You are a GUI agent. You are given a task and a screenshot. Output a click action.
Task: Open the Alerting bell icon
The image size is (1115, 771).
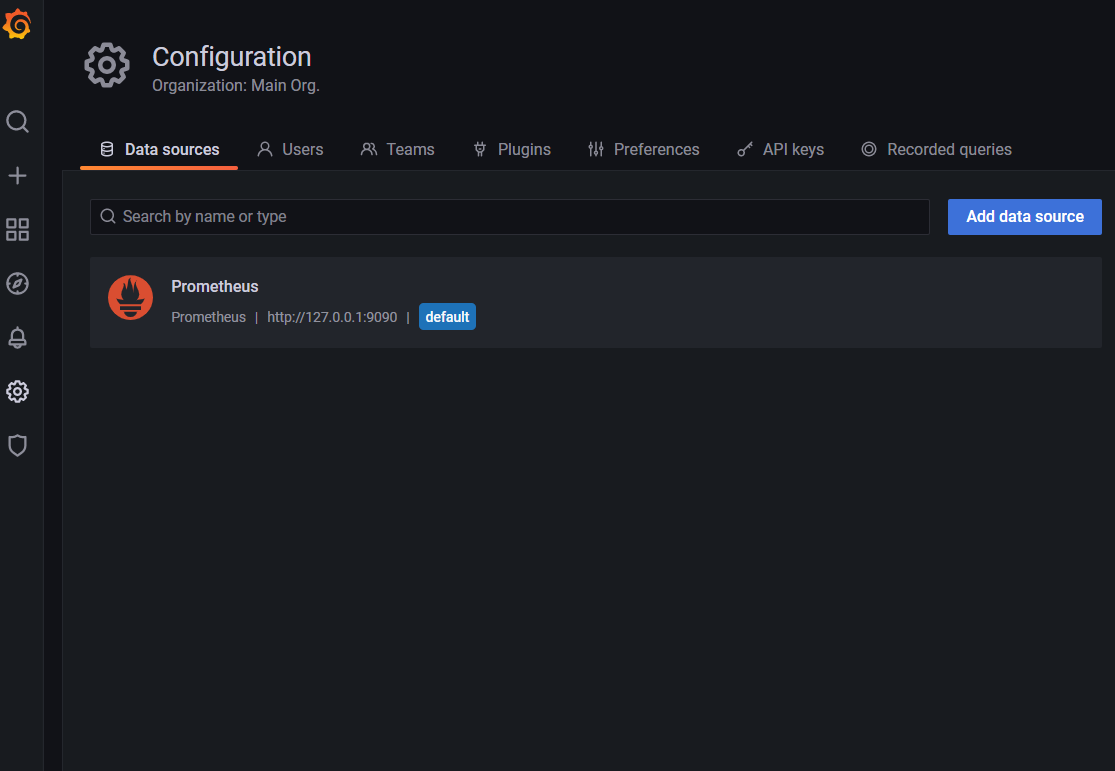(x=17, y=337)
